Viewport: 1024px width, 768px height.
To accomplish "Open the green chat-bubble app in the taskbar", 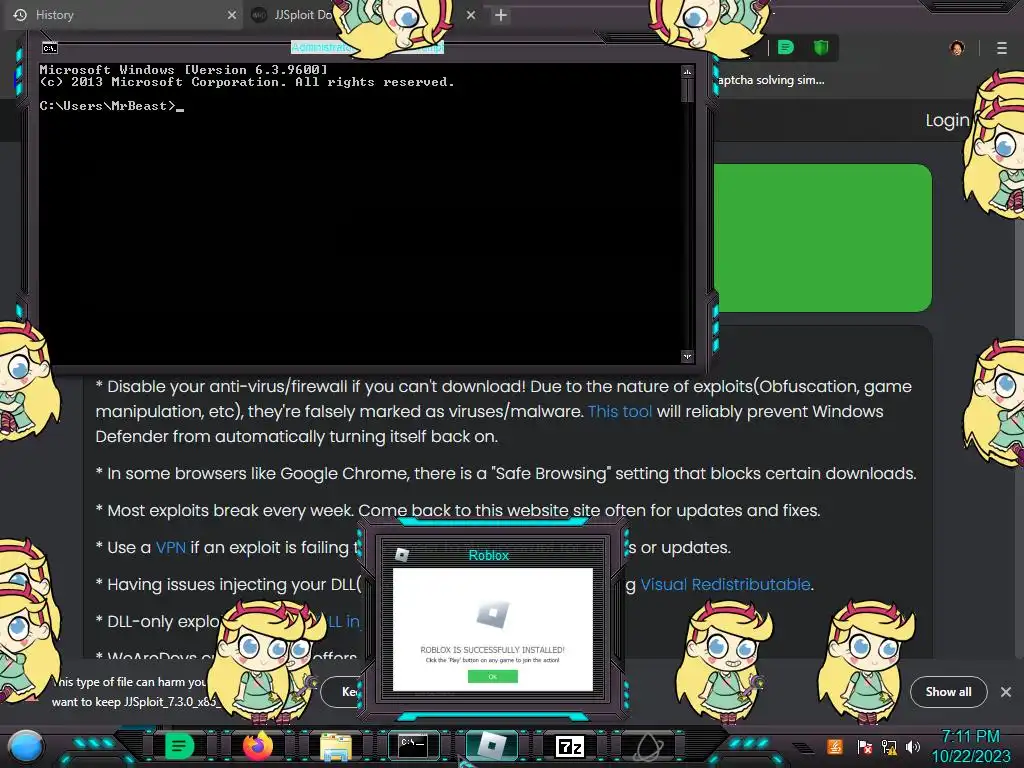I will point(180,746).
